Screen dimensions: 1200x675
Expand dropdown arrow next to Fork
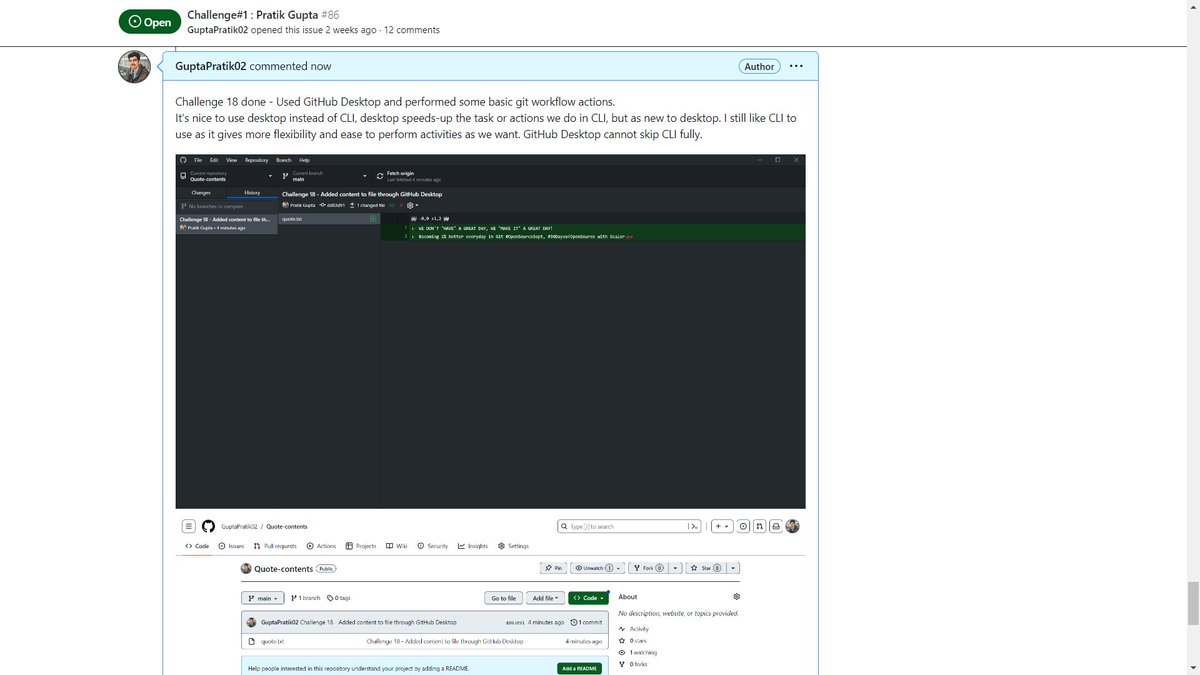coord(675,568)
